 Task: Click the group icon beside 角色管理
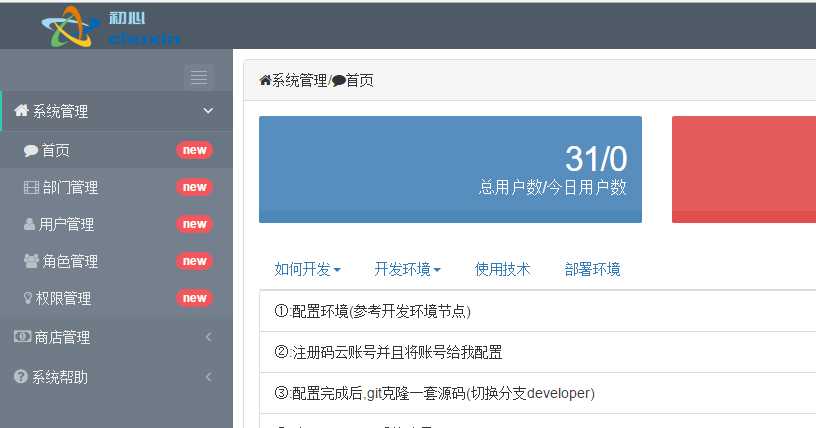(x=31, y=261)
